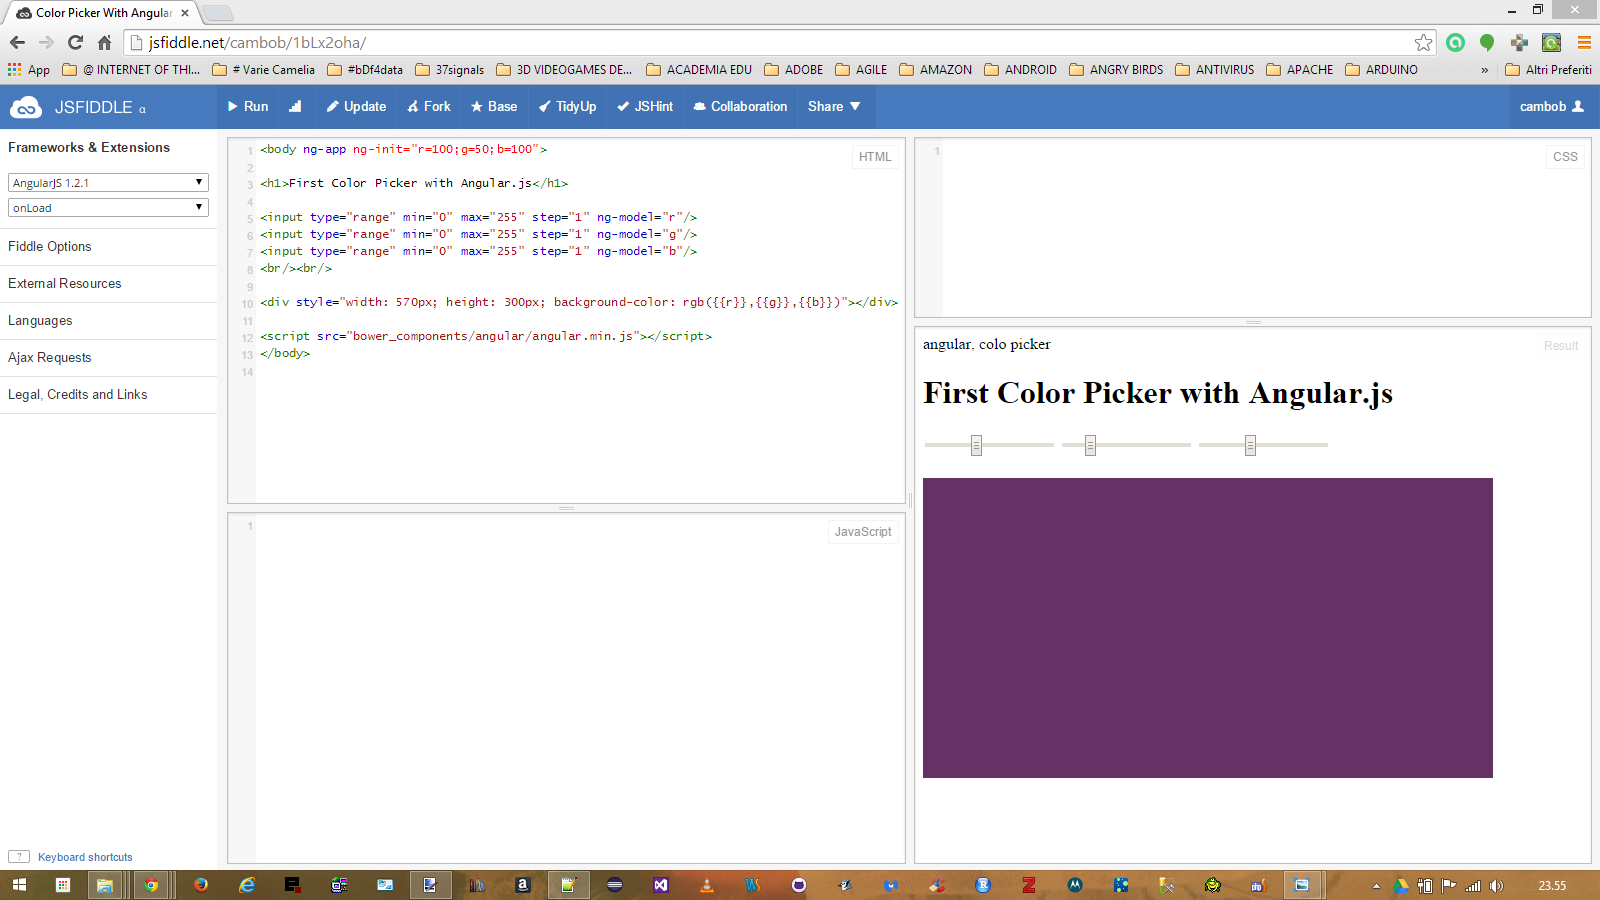
Task: Launch Firefox from the taskbar
Action: (201, 885)
